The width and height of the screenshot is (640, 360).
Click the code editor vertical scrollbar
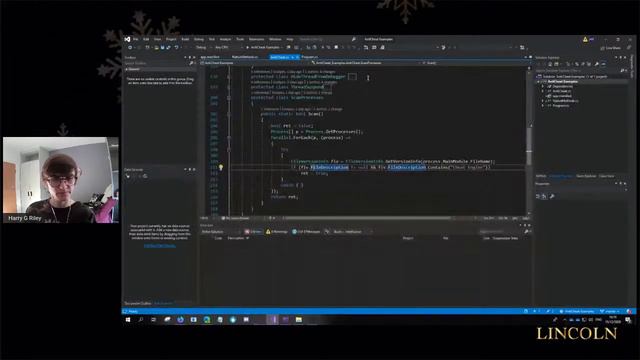[529, 141]
